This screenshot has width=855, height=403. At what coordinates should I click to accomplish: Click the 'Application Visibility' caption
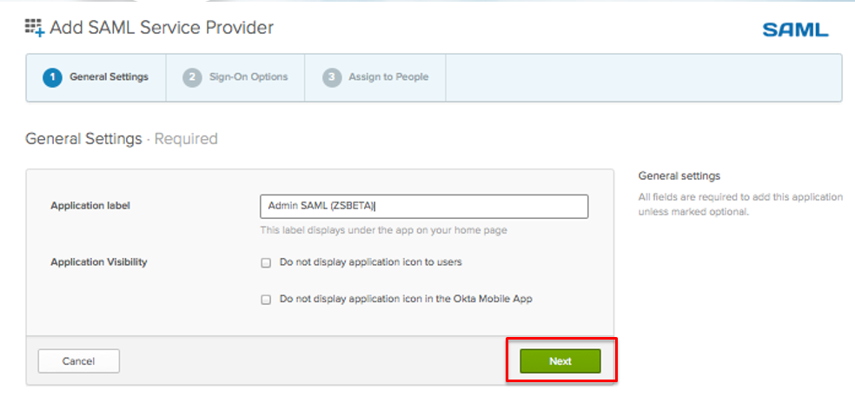coord(99,262)
